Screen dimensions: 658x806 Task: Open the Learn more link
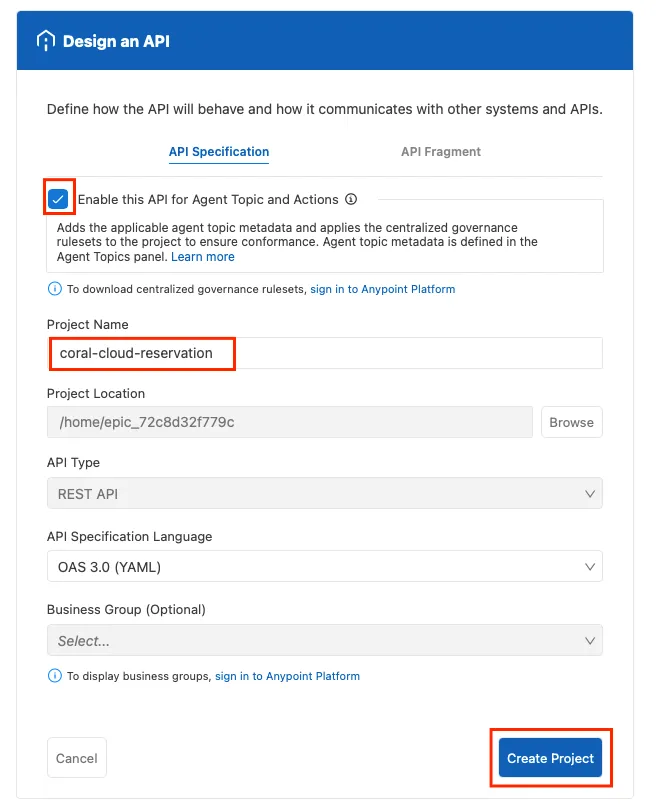coord(203,257)
